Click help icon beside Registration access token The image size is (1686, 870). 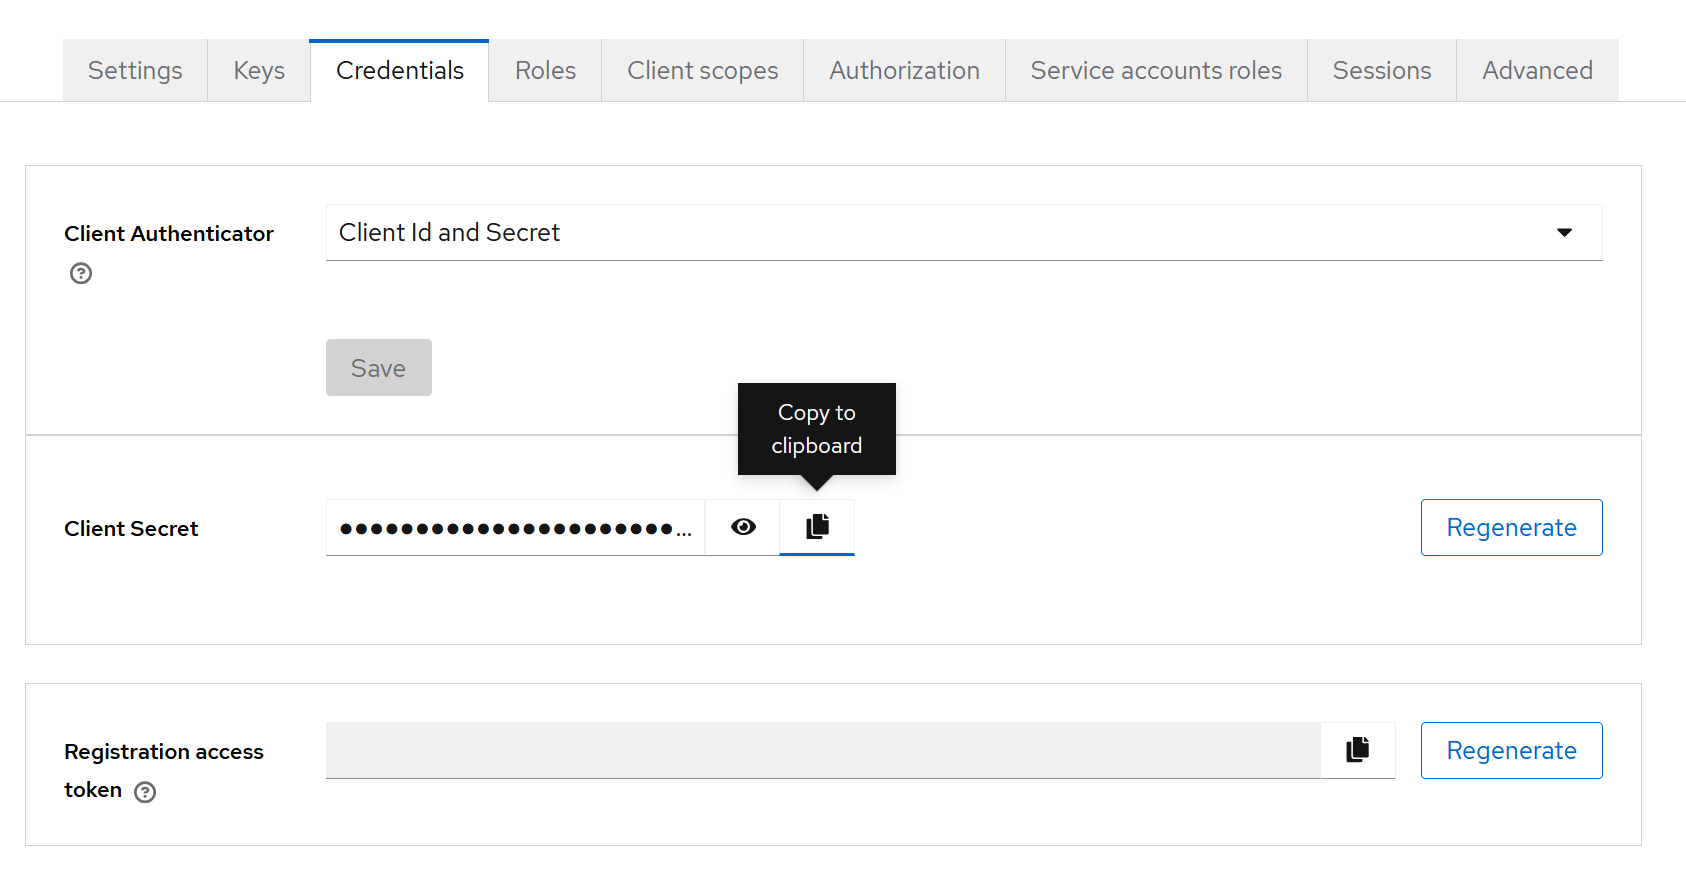(145, 792)
